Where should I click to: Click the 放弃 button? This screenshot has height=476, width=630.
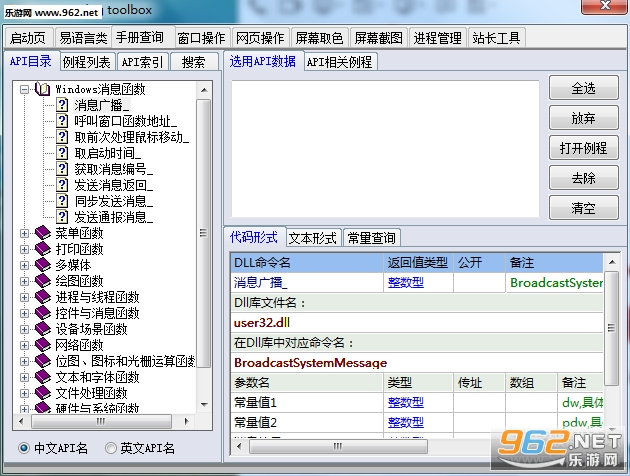coord(583,118)
